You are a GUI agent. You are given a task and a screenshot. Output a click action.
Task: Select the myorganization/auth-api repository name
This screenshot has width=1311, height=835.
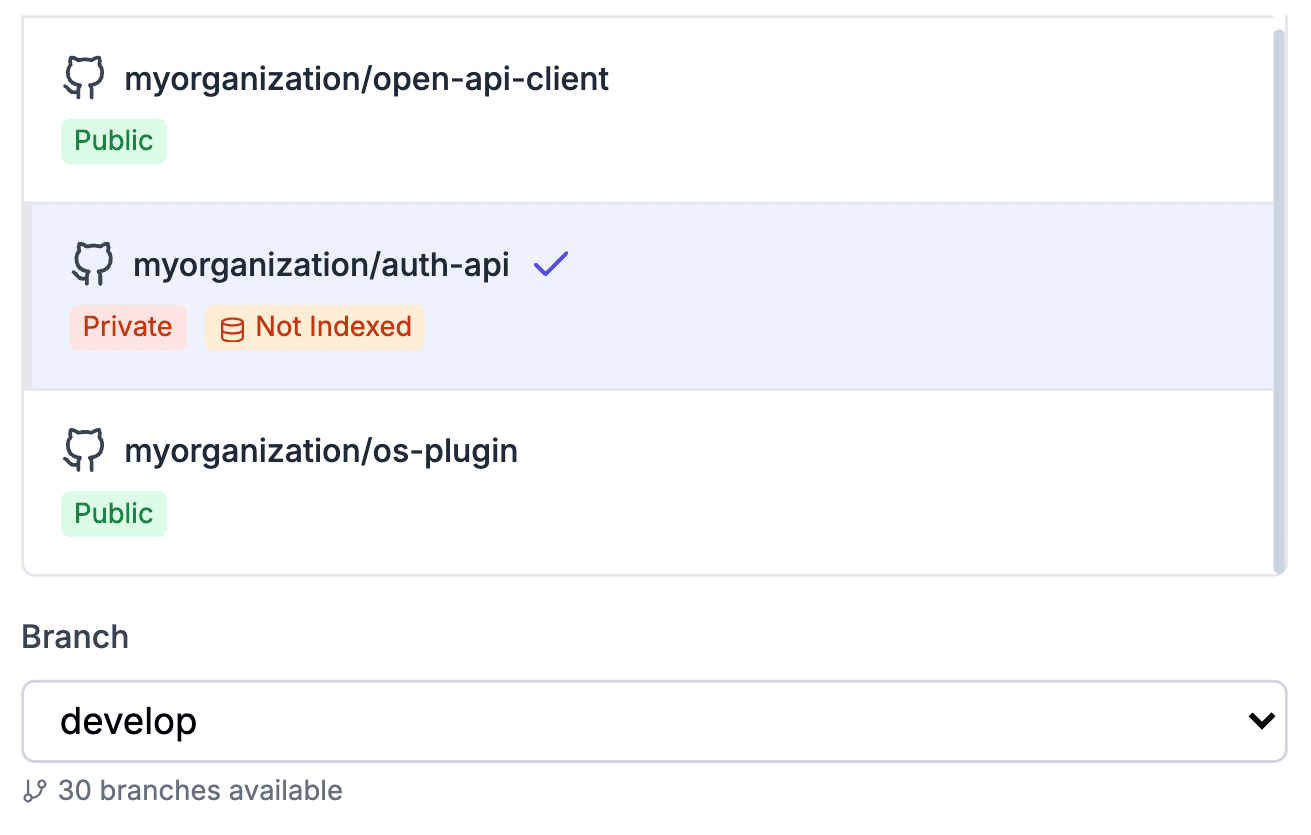pos(321,265)
